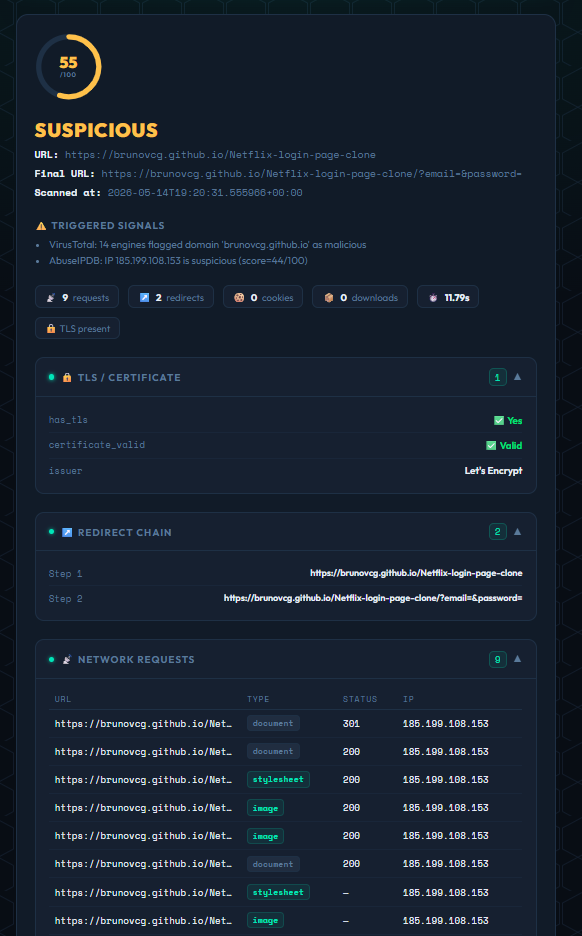Click the count badge 9 on Network Requests

click(x=498, y=659)
